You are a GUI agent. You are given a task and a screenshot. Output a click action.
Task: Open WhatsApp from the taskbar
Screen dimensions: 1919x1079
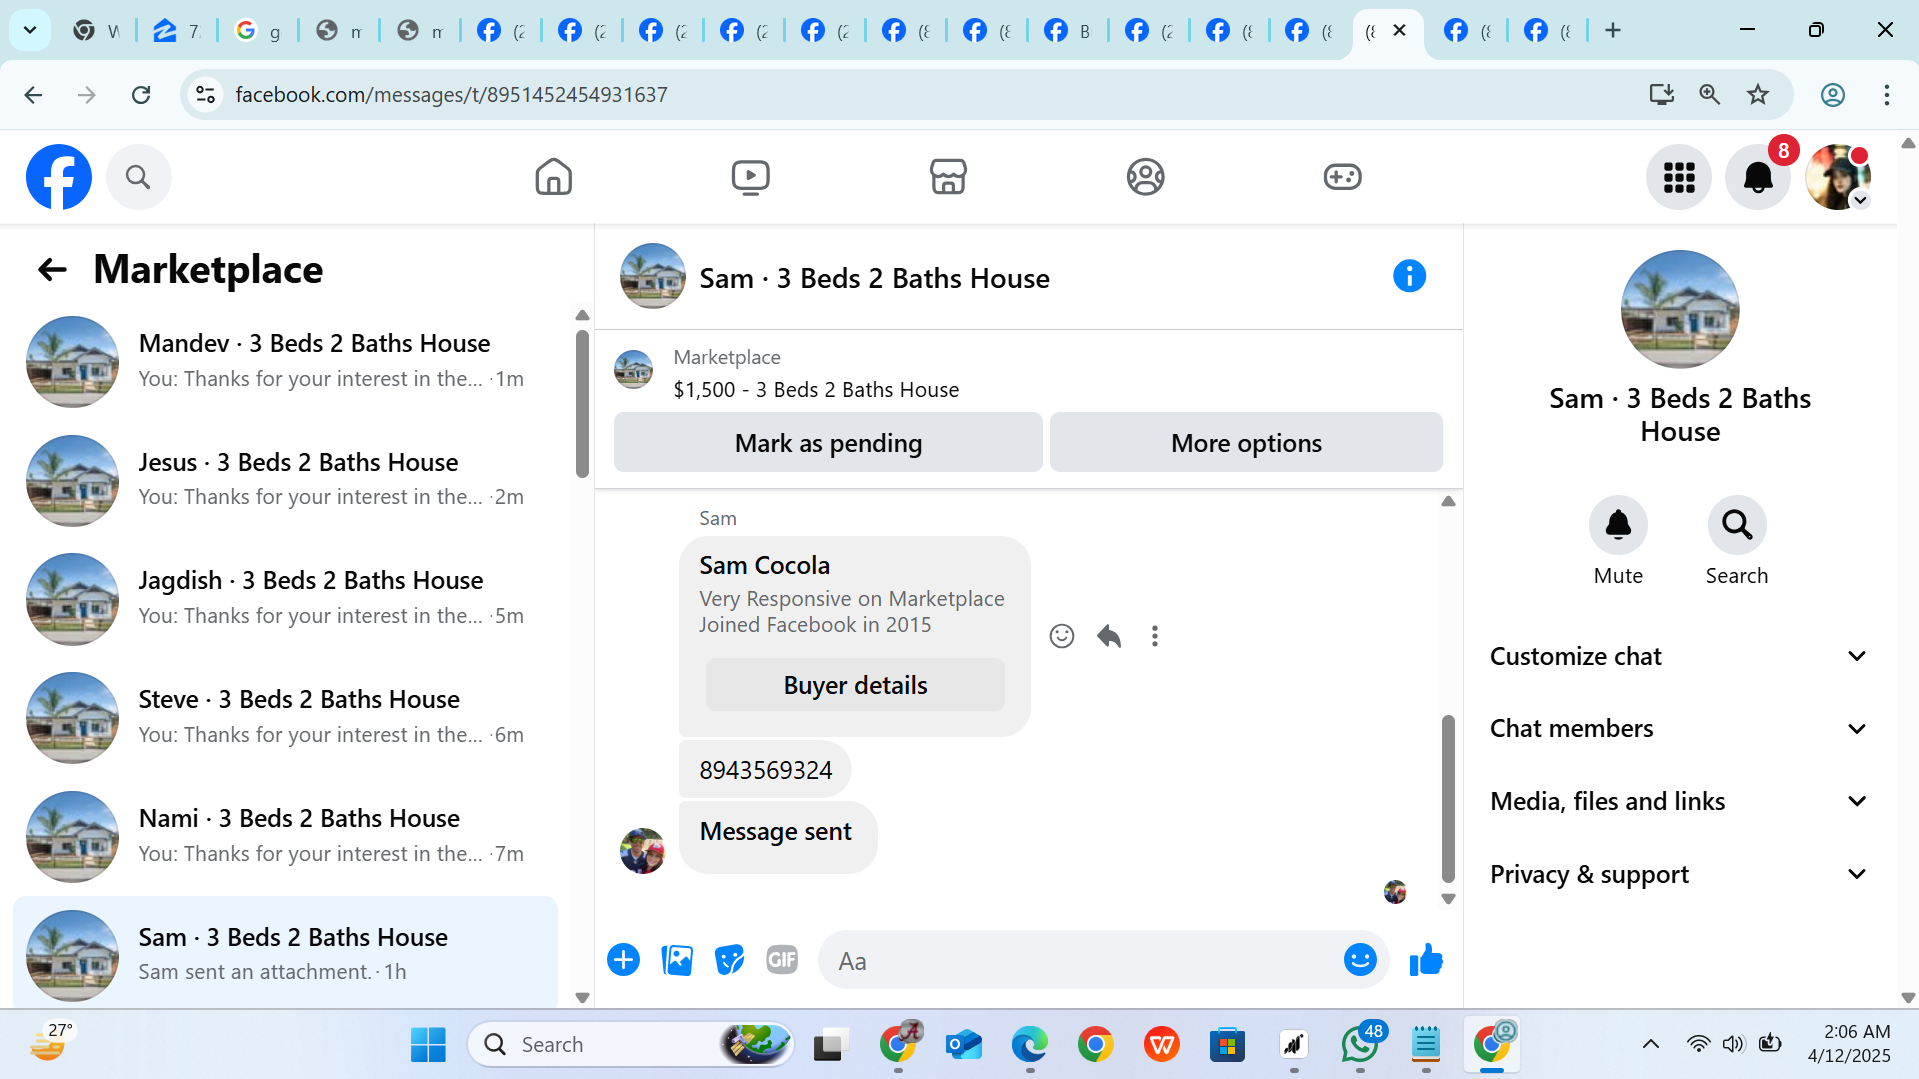coord(1360,1044)
